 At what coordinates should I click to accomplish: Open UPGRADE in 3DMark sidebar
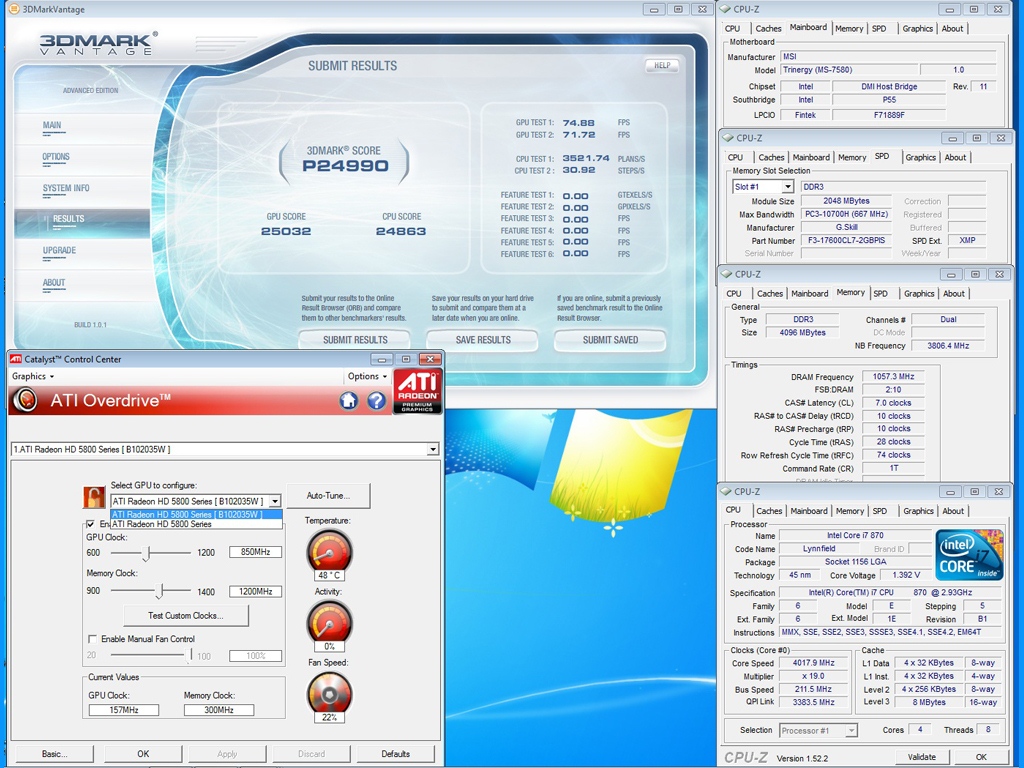59,251
